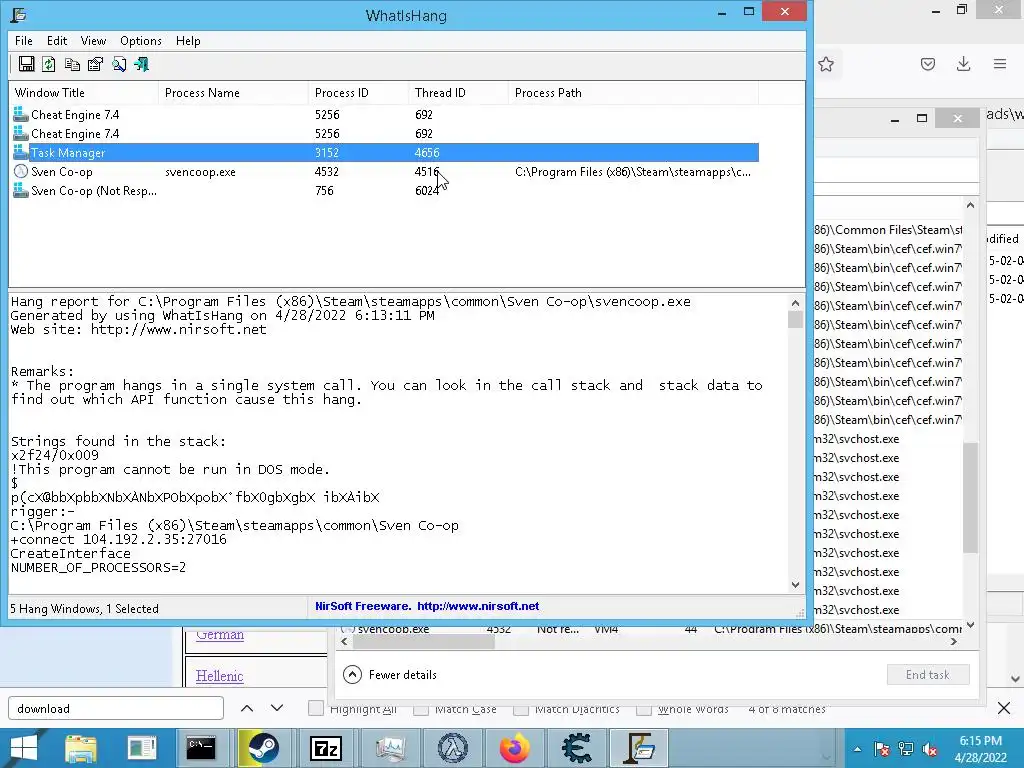Collapse Task Manager with Fewer details
This screenshot has width=1024, height=768.
tap(390, 675)
